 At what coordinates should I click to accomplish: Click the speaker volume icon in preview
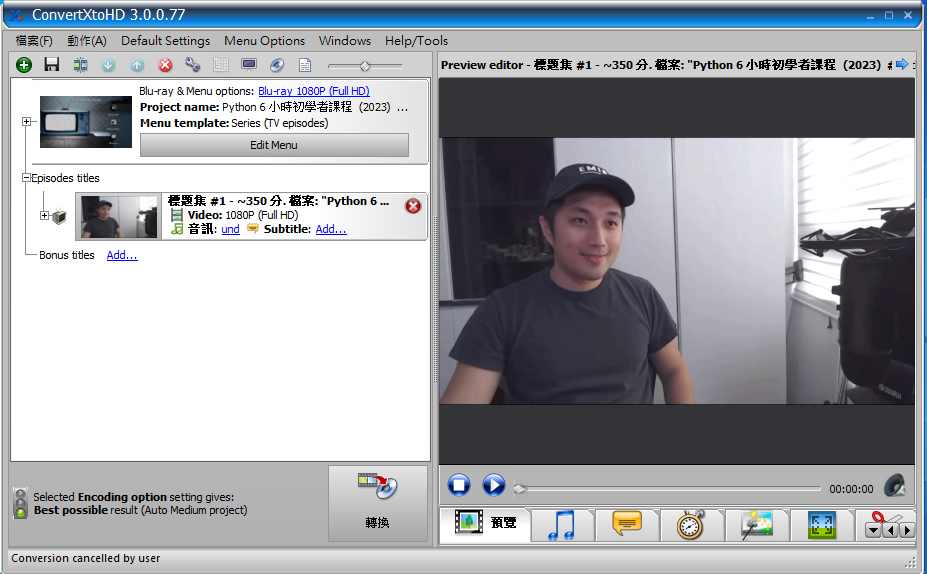pos(895,487)
